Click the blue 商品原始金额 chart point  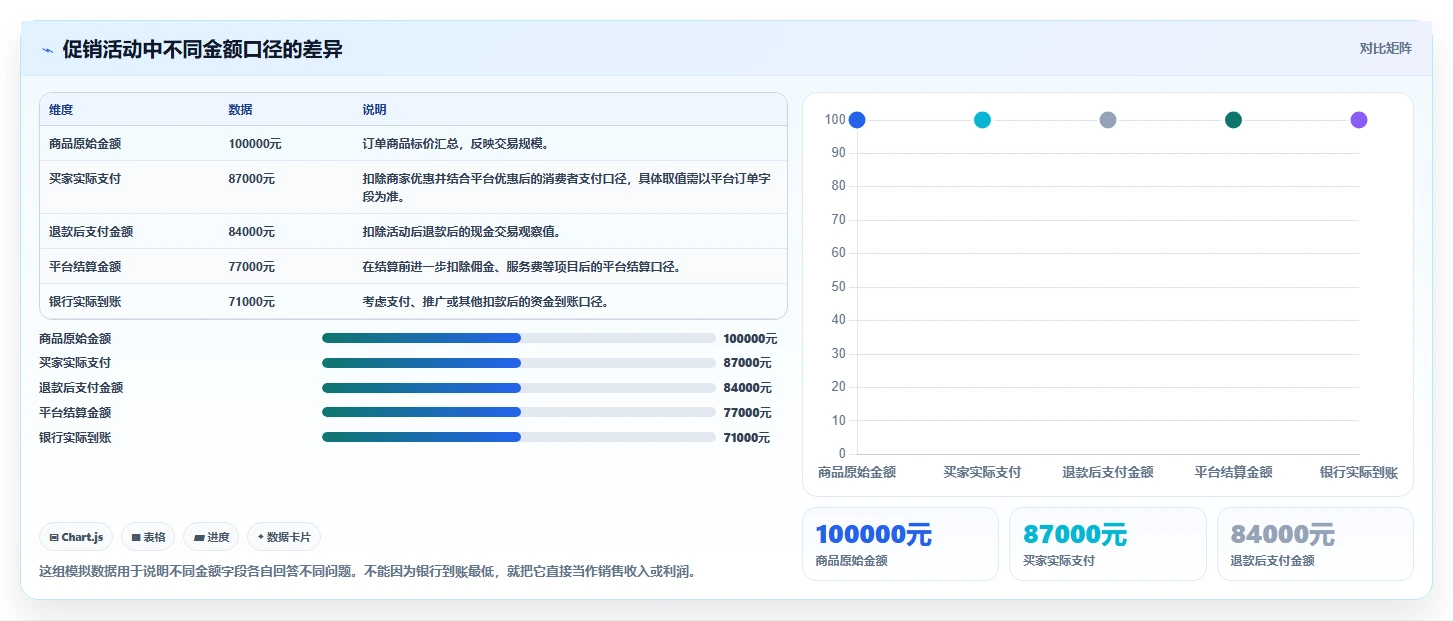(x=857, y=120)
